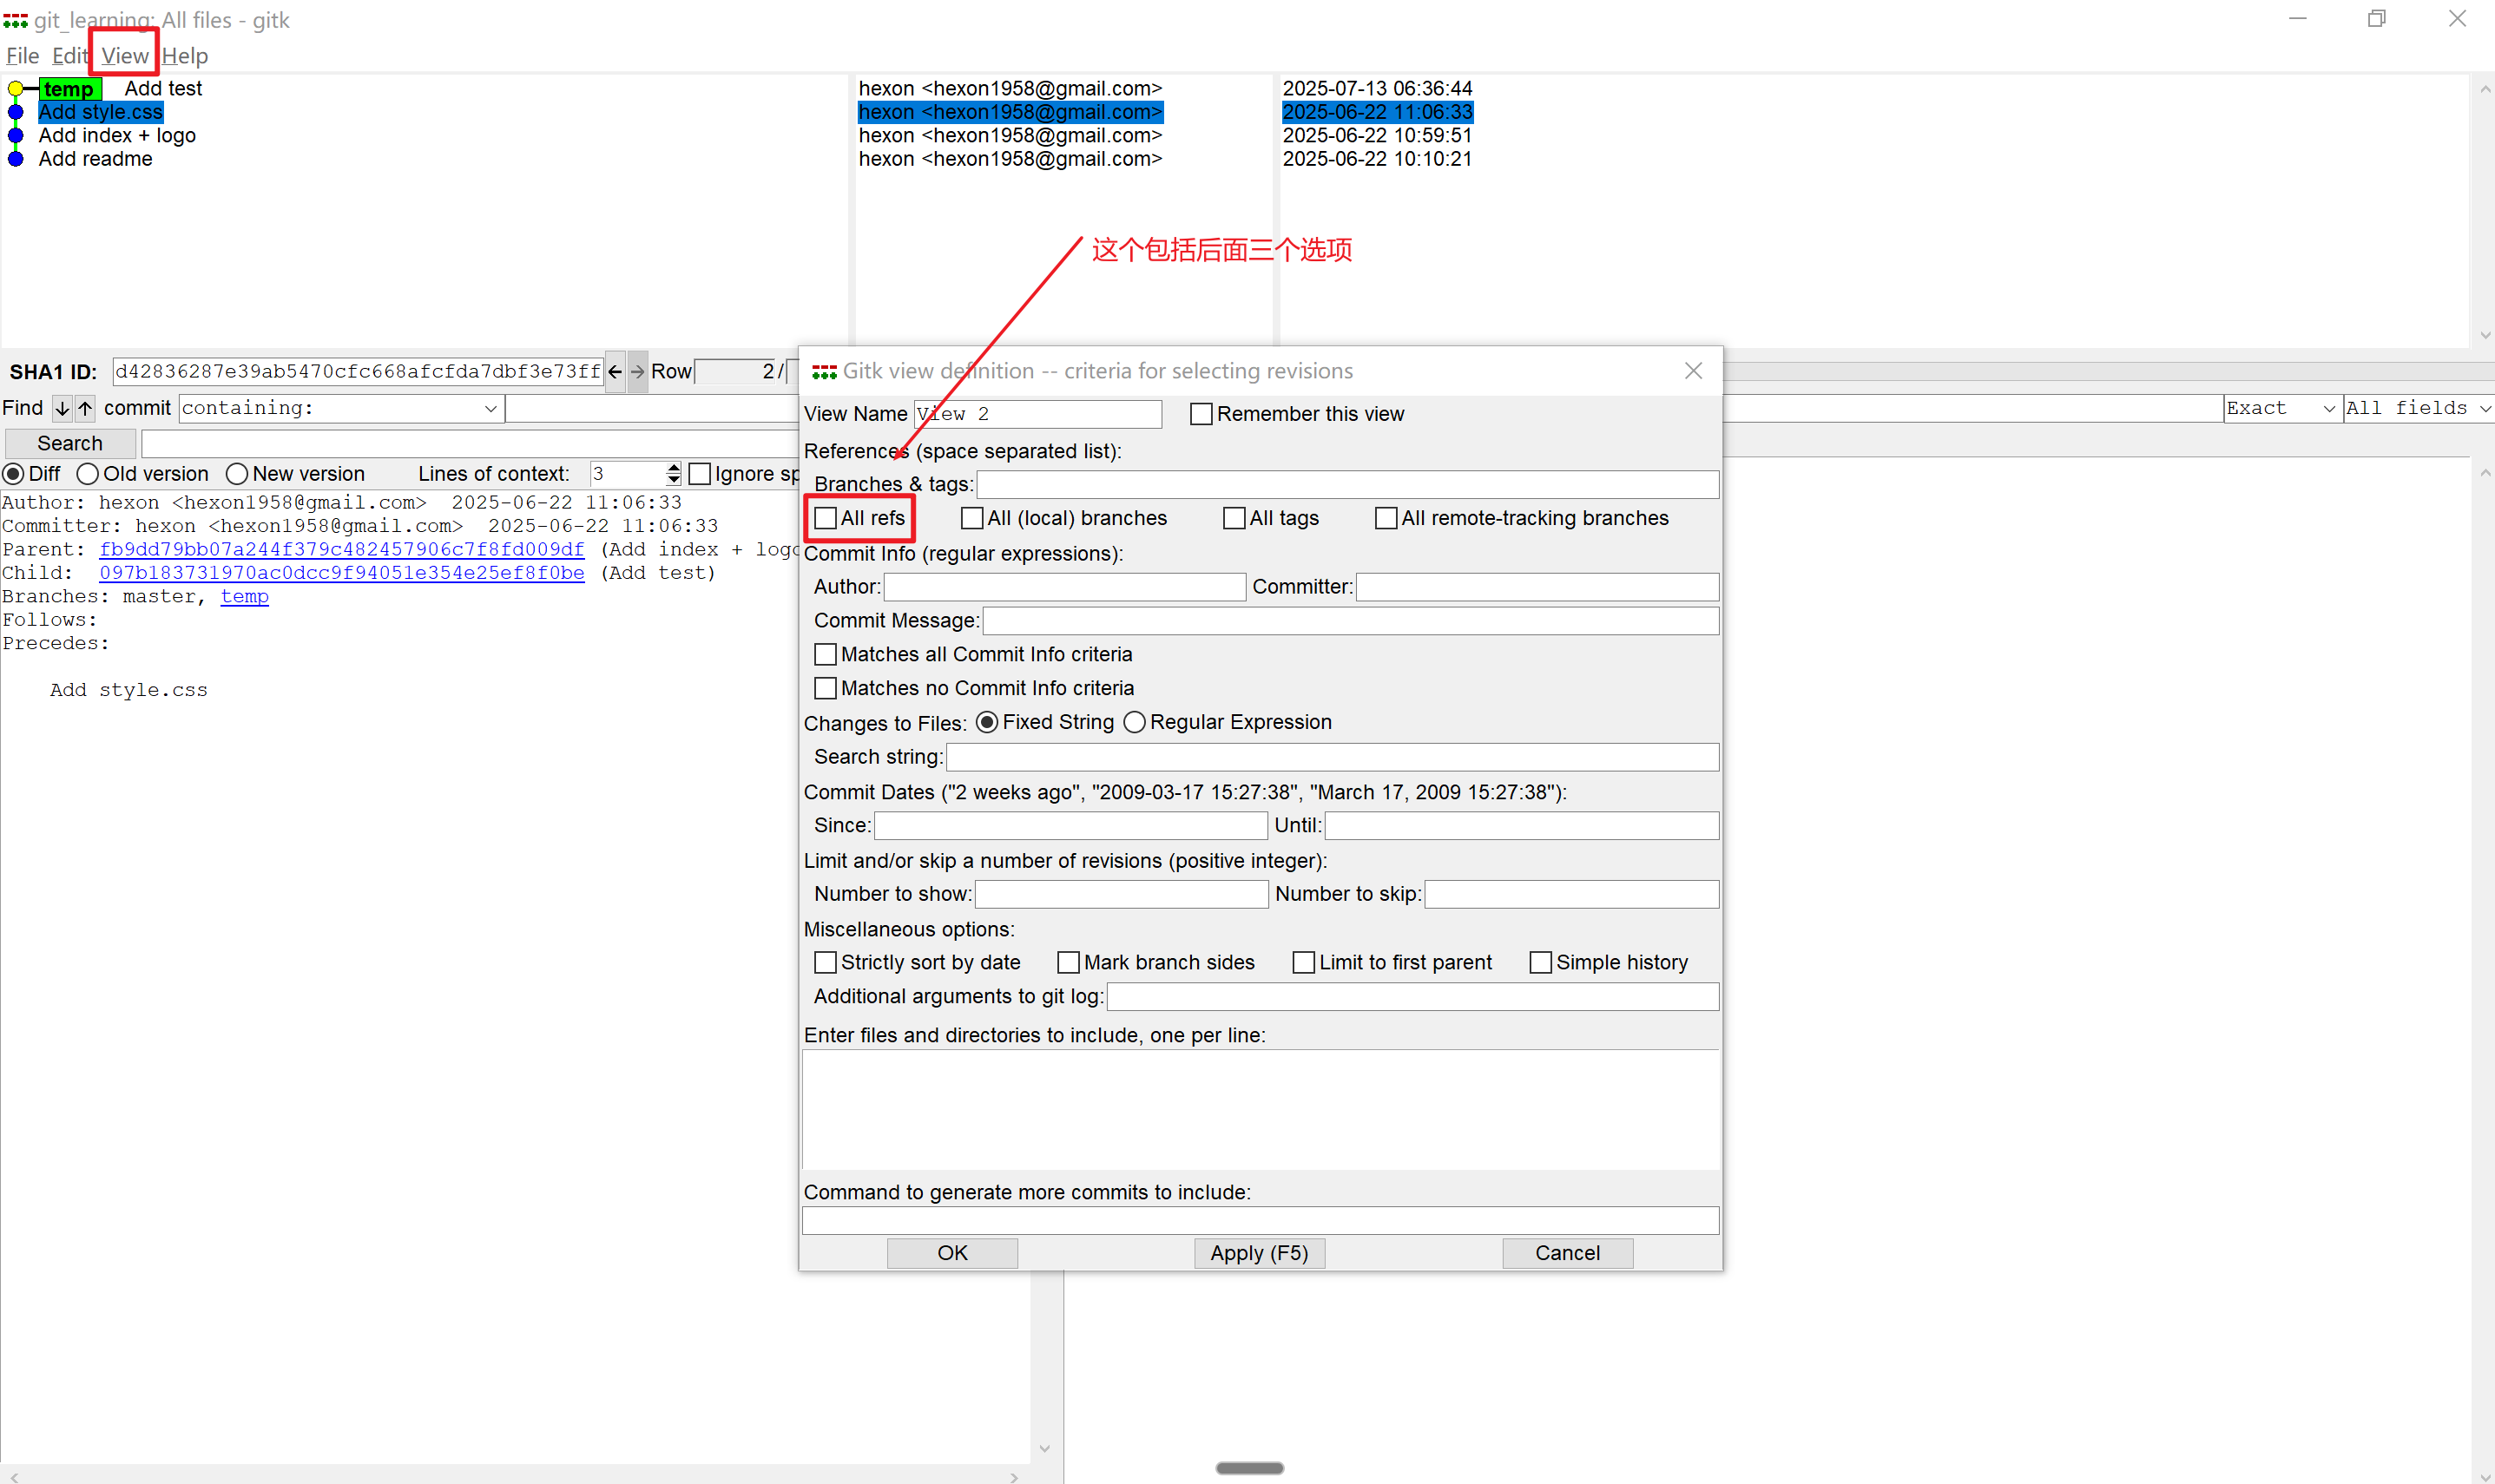Click the back arrow next to SHA1 ID
Image resolution: width=2495 pixels, height=1484 pixels.
tap(615, 372)
